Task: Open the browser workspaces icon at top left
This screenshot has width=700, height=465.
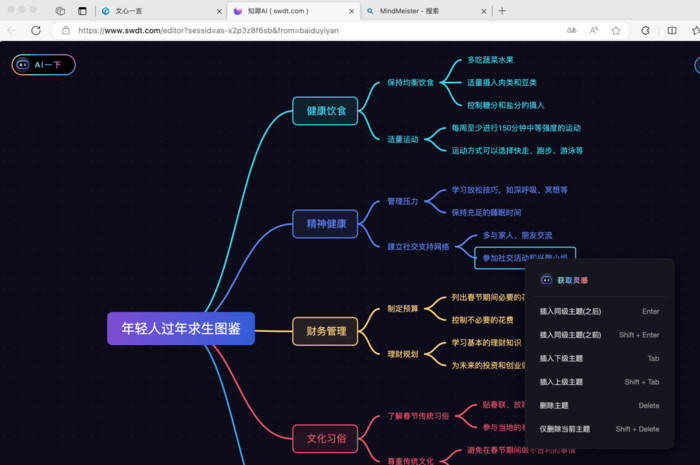Action: pos(60,11)
